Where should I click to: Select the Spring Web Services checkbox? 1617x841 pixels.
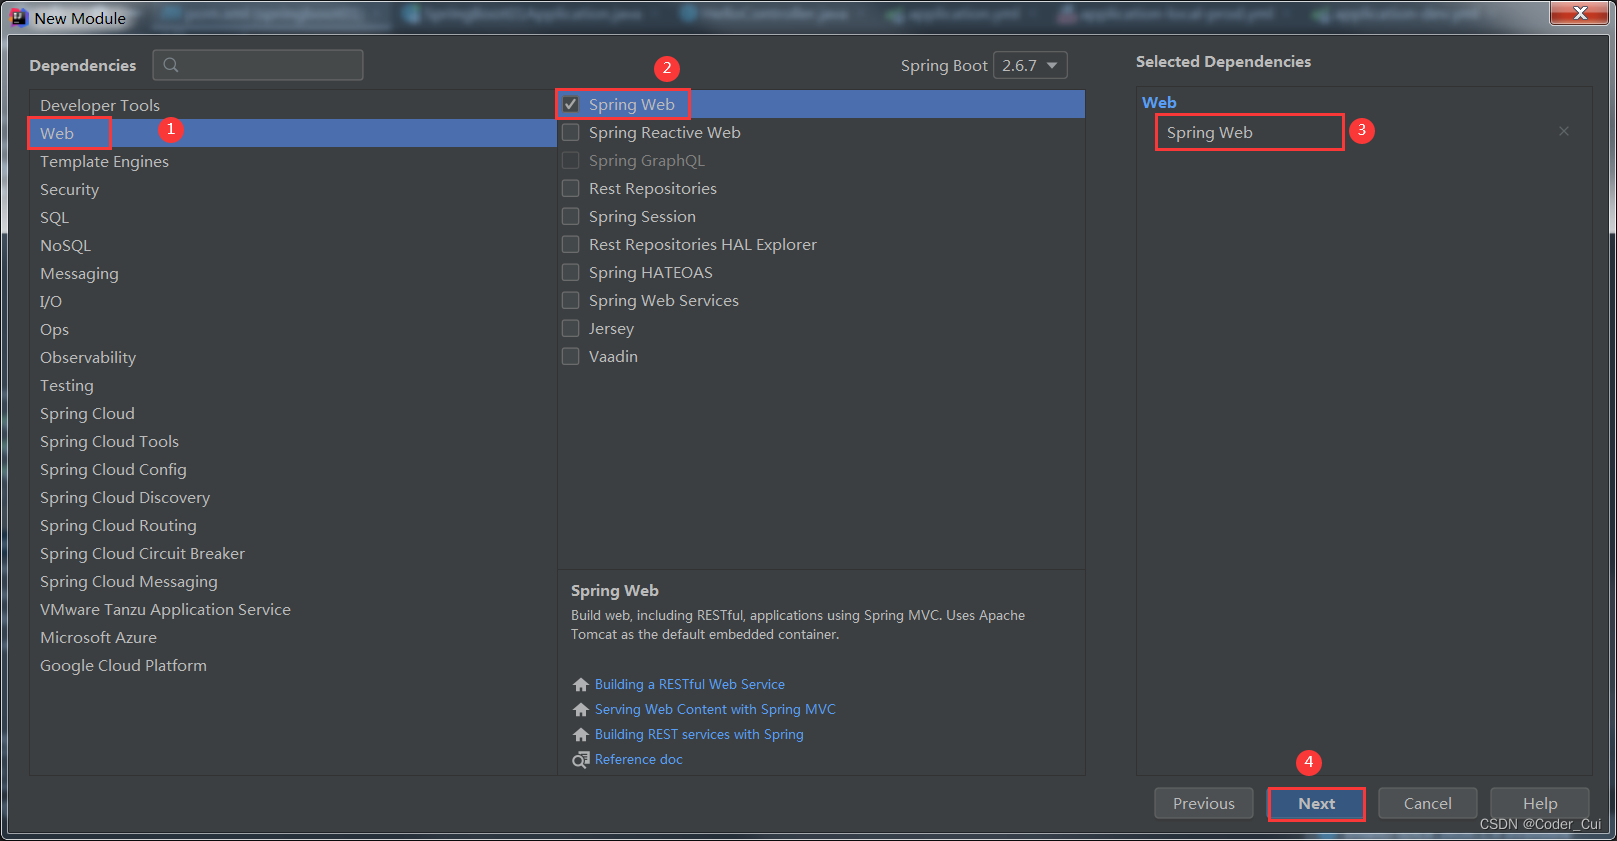(570, 300)
